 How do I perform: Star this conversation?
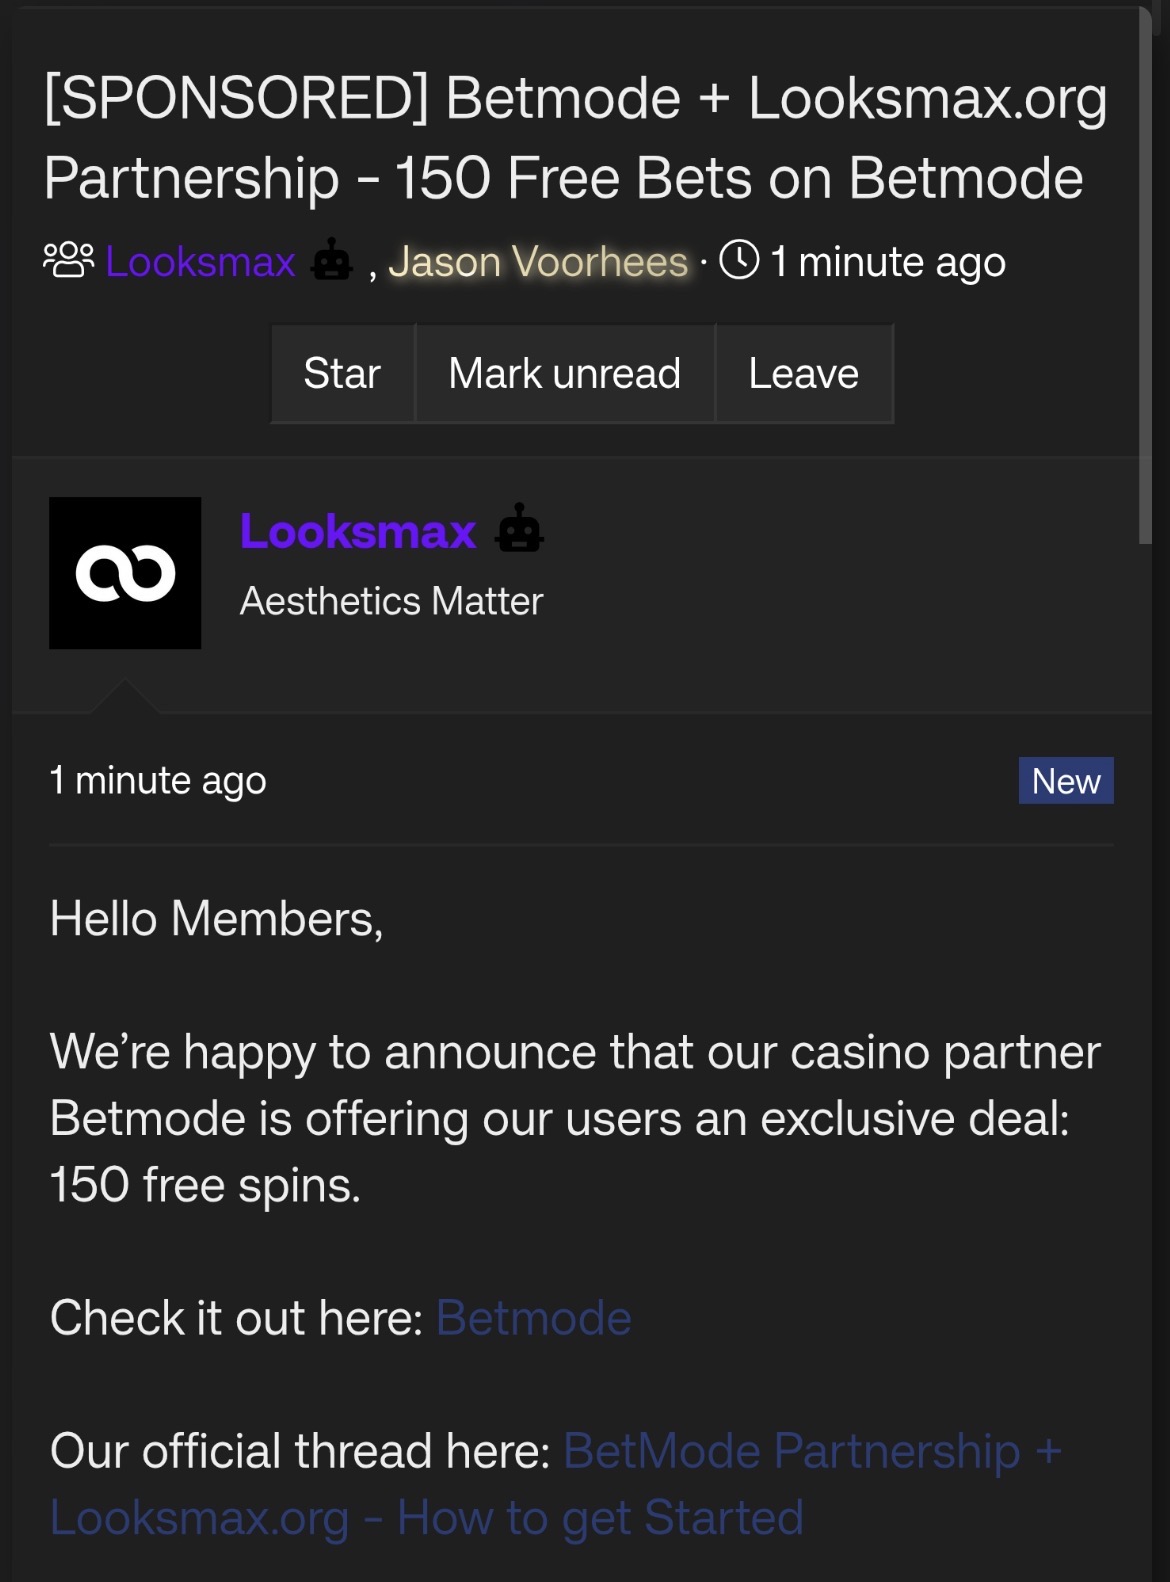pyautogui.click(x=342, y=374)
